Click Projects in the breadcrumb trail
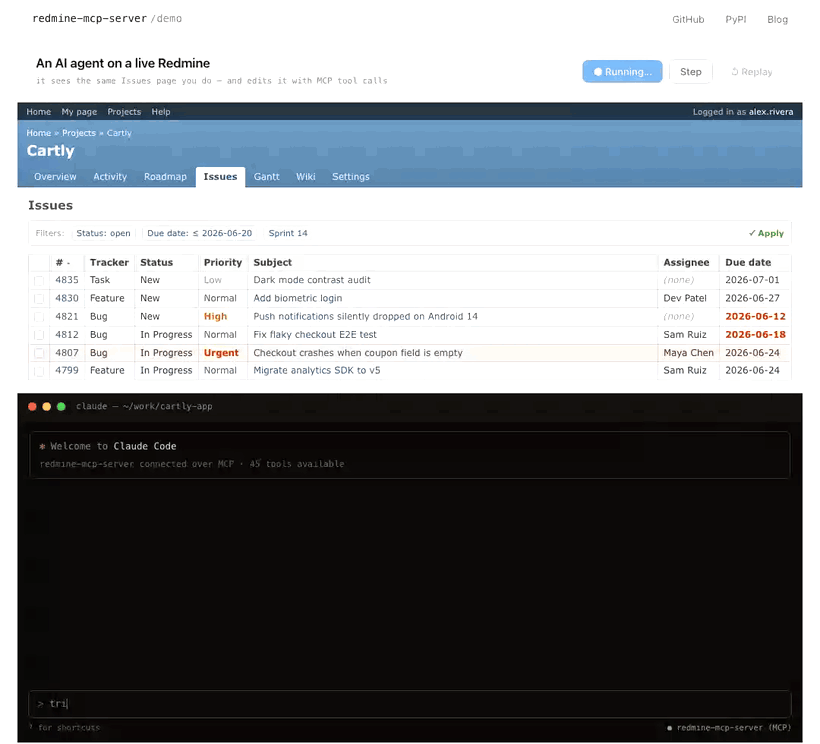Image resolution: width=820 pixels, height=744 pixels. [79, 133]
